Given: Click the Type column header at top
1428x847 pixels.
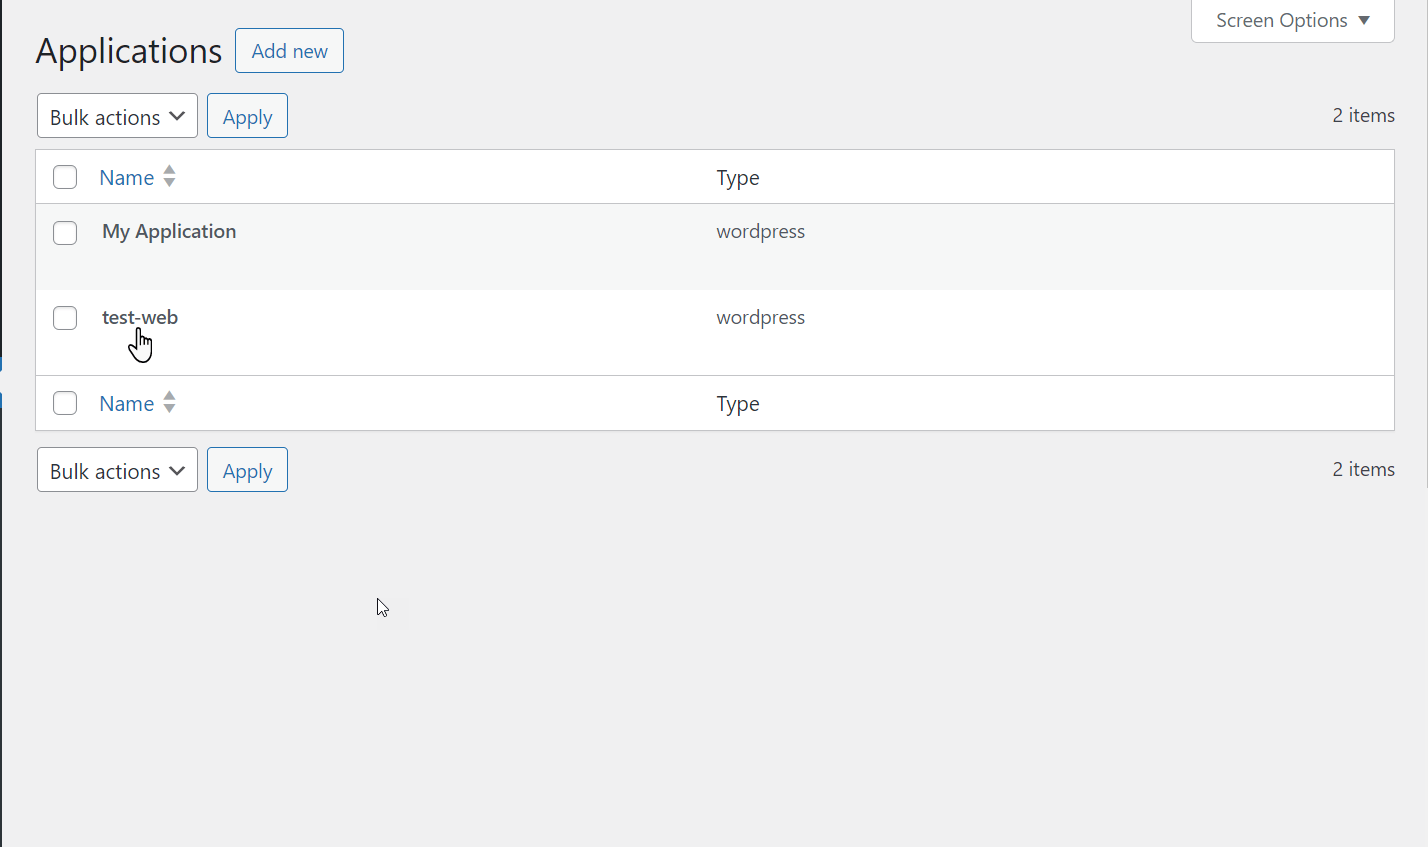Looking at the screenshot, I should (x=738, y=178).
